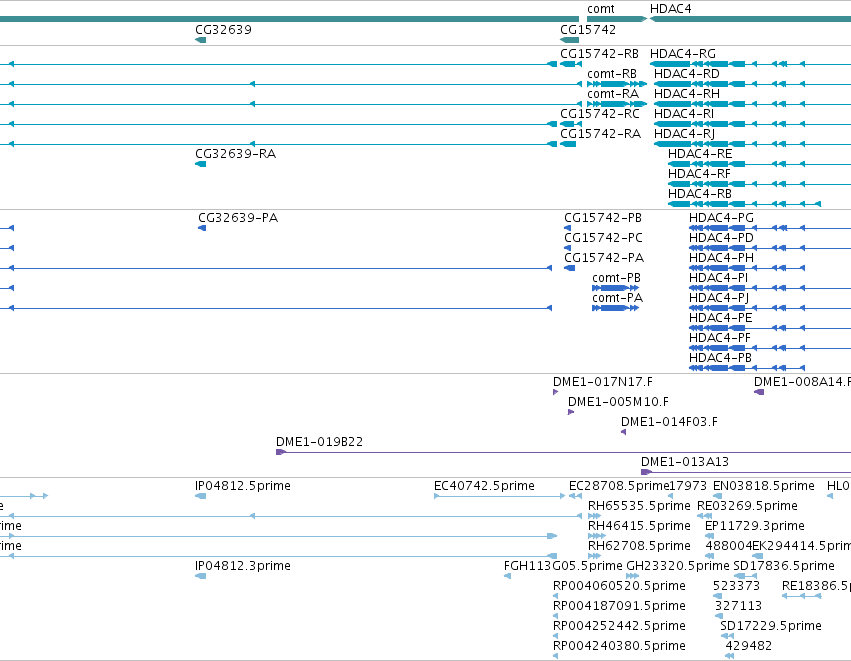
Task: Click transcript HDAC4-RD label
Action: 687,74
